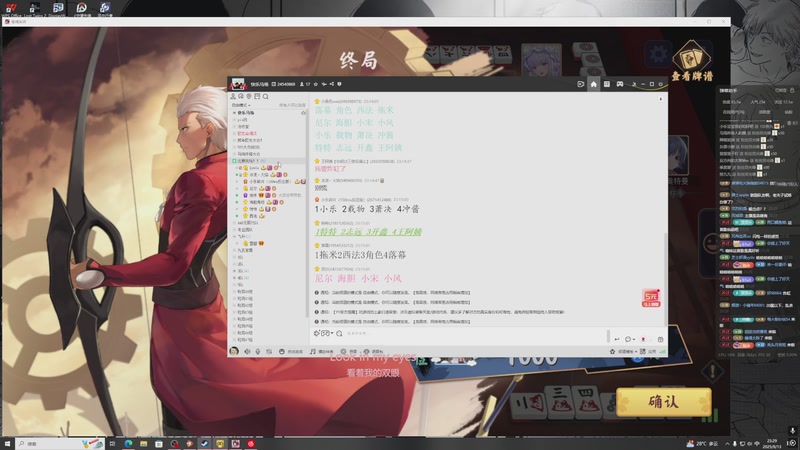Open the taskbar clock showing 23:29
The image size is (800, 450).
pos(772,443)
